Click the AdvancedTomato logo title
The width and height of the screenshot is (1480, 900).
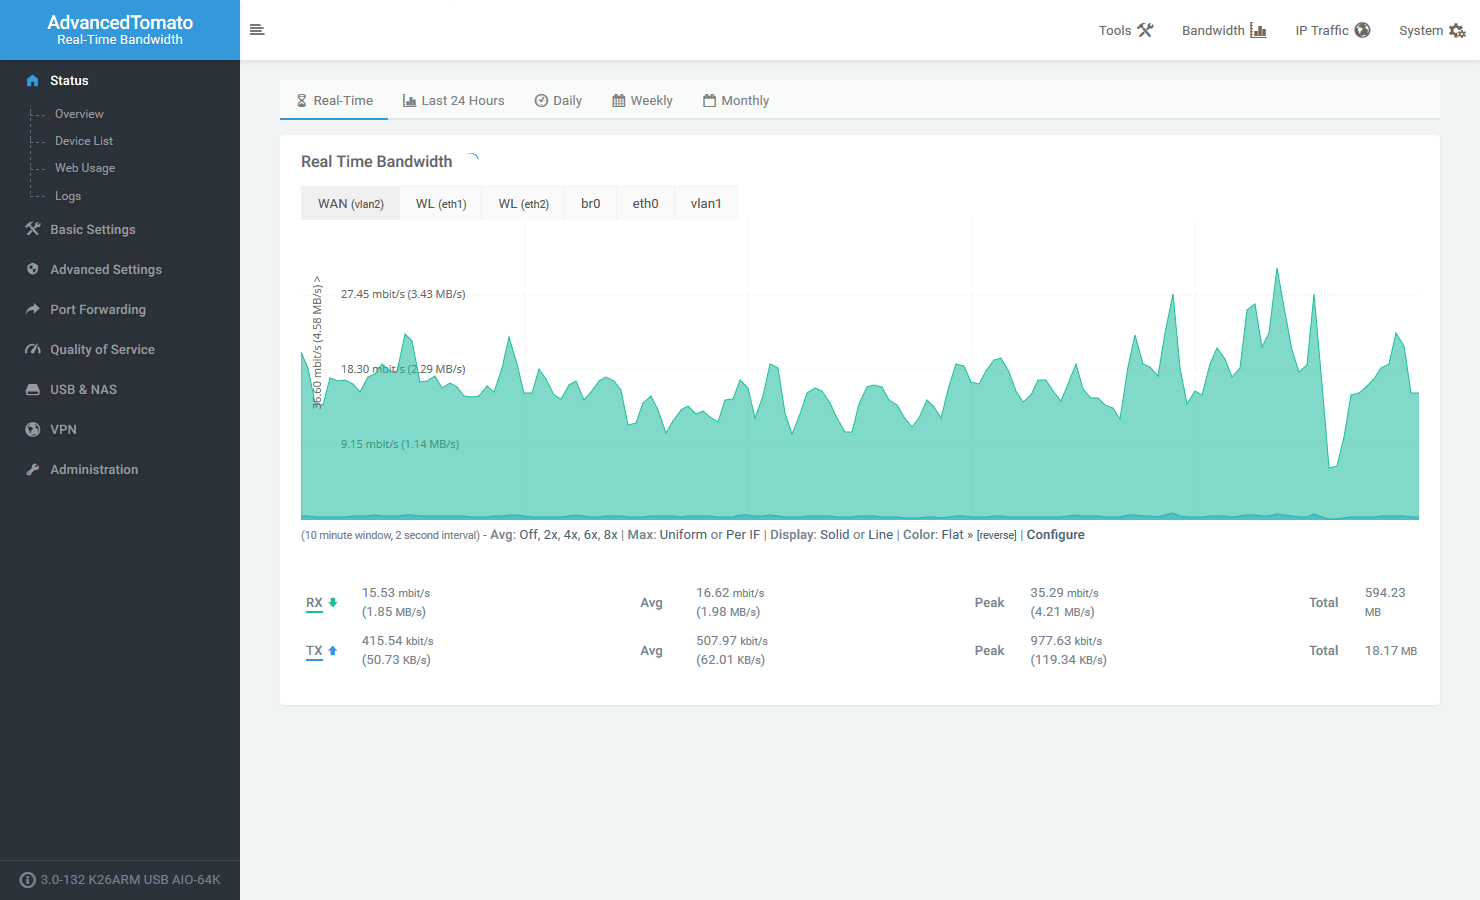pyautogui.click(x=120, y=22)
